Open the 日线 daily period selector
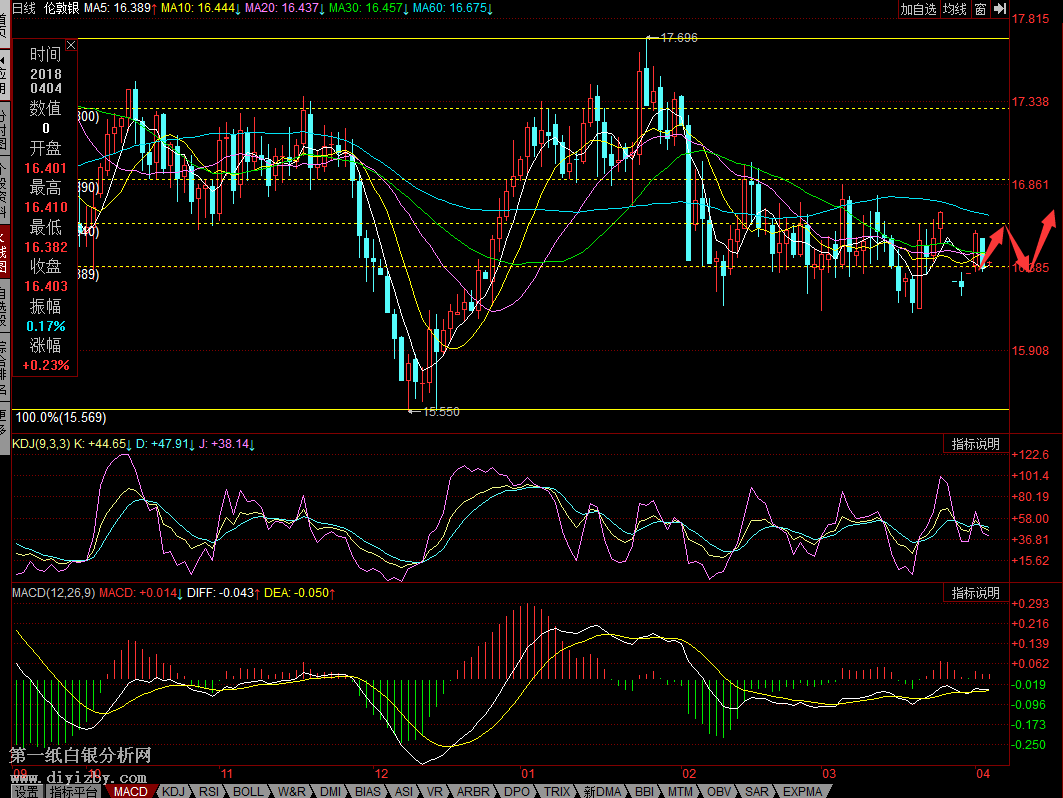 pos(22,8)
